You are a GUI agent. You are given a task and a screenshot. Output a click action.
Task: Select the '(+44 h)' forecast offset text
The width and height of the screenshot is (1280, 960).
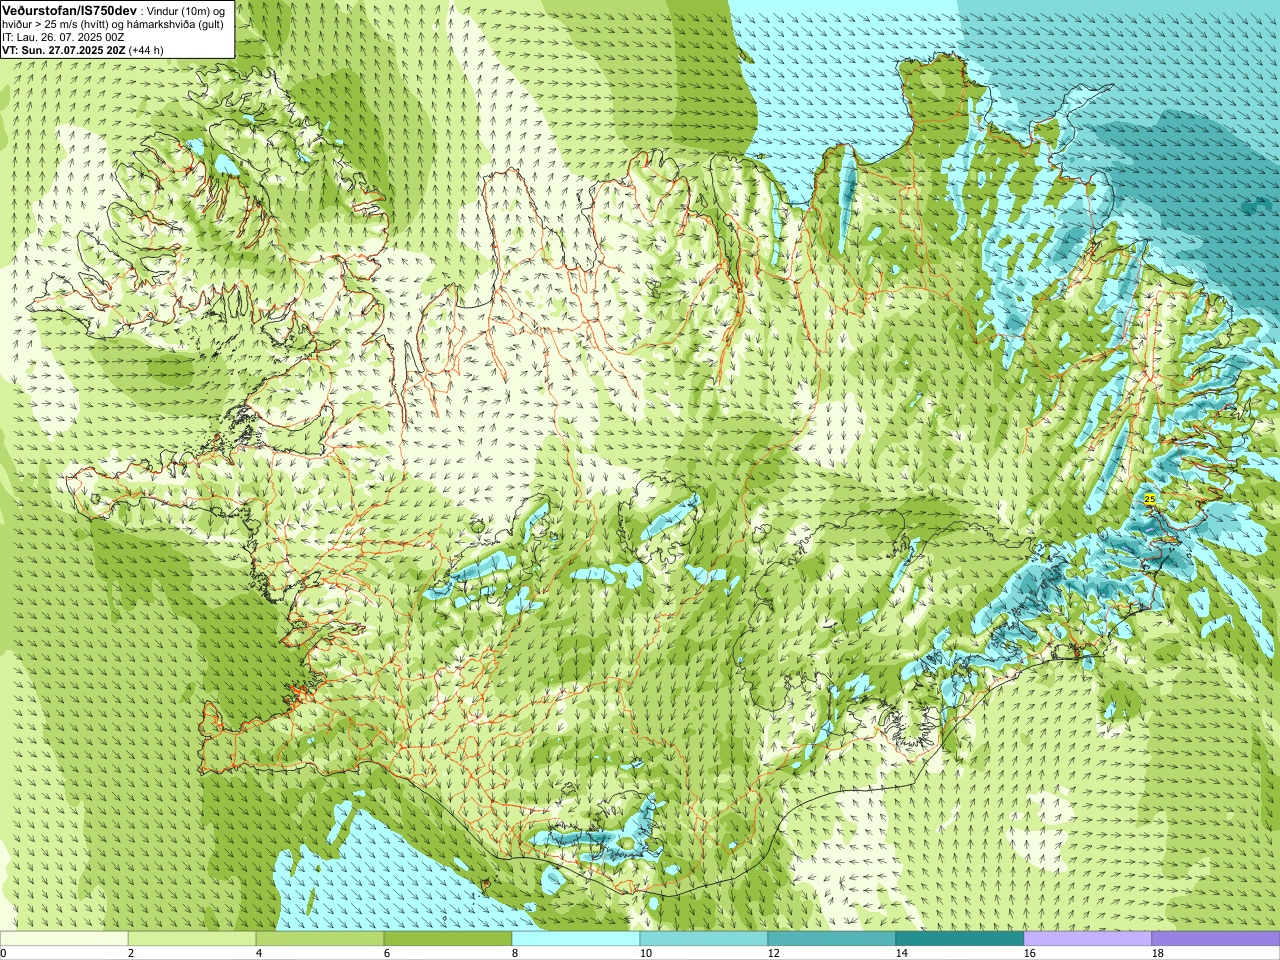point(146,50)
